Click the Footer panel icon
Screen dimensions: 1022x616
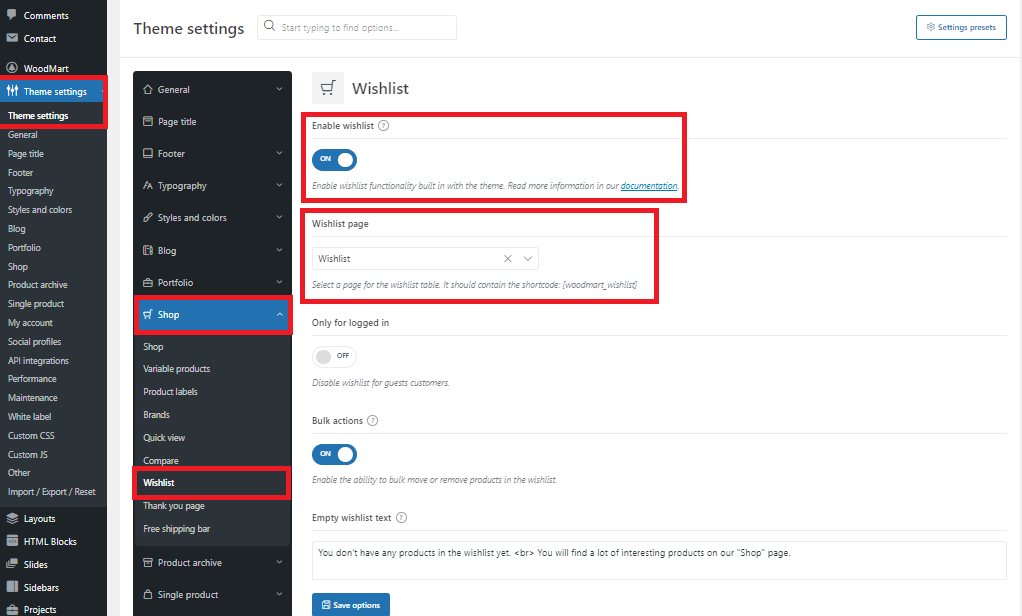[x=148, y=153]
